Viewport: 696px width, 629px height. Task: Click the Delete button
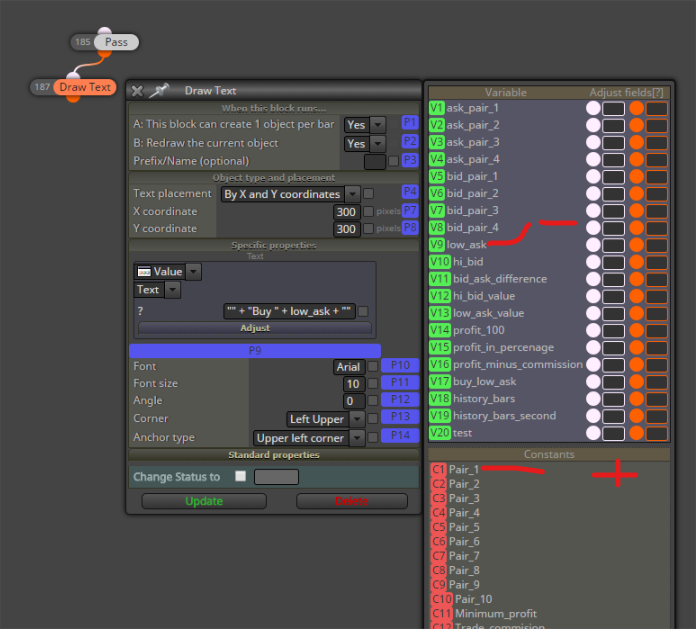pyautogui.click(x=352, y=501)
